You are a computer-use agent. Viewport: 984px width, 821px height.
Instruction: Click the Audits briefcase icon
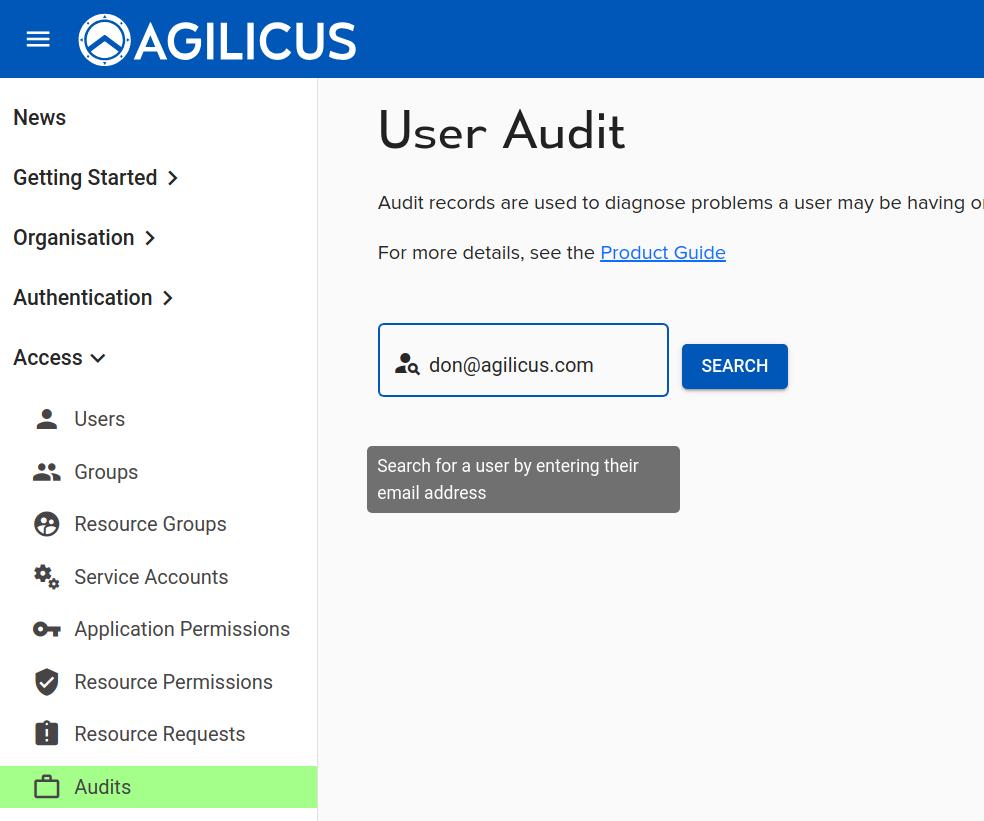coord(46,787)
